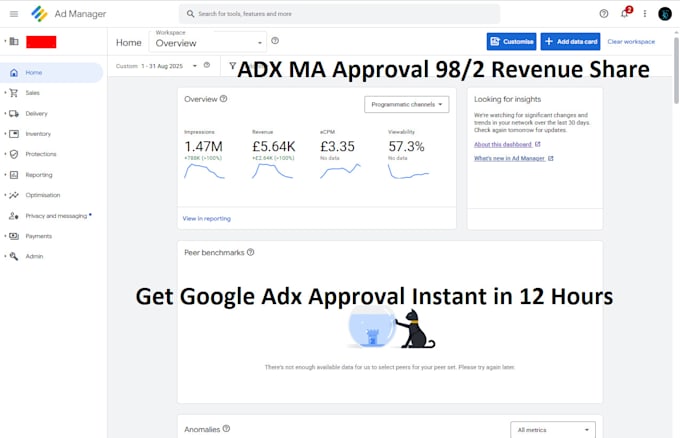This screenshot has height=438, width=680.
Task: Click the filter funnel icon
Action: pyautogui.click(x=232, y=65)
